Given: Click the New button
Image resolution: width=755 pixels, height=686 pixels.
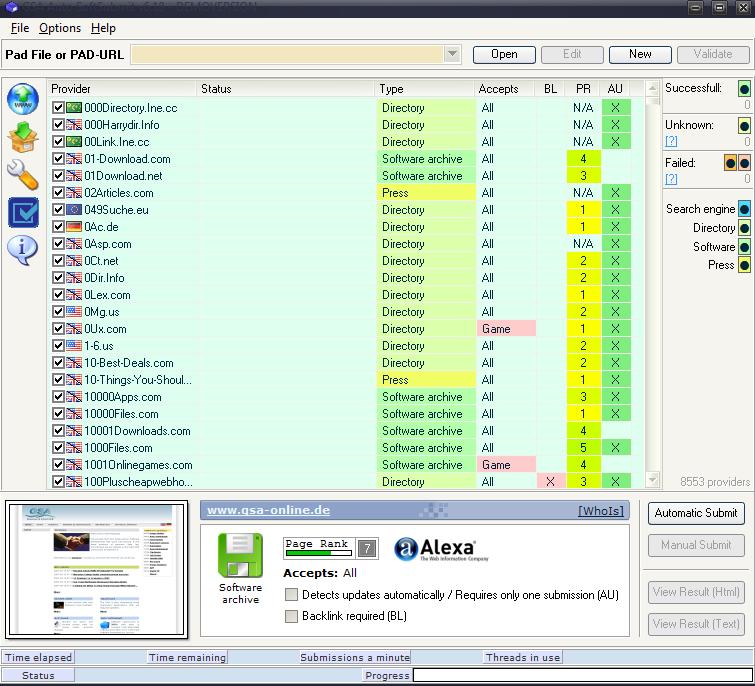Looking at the screenshot, I should coord(640,54).
